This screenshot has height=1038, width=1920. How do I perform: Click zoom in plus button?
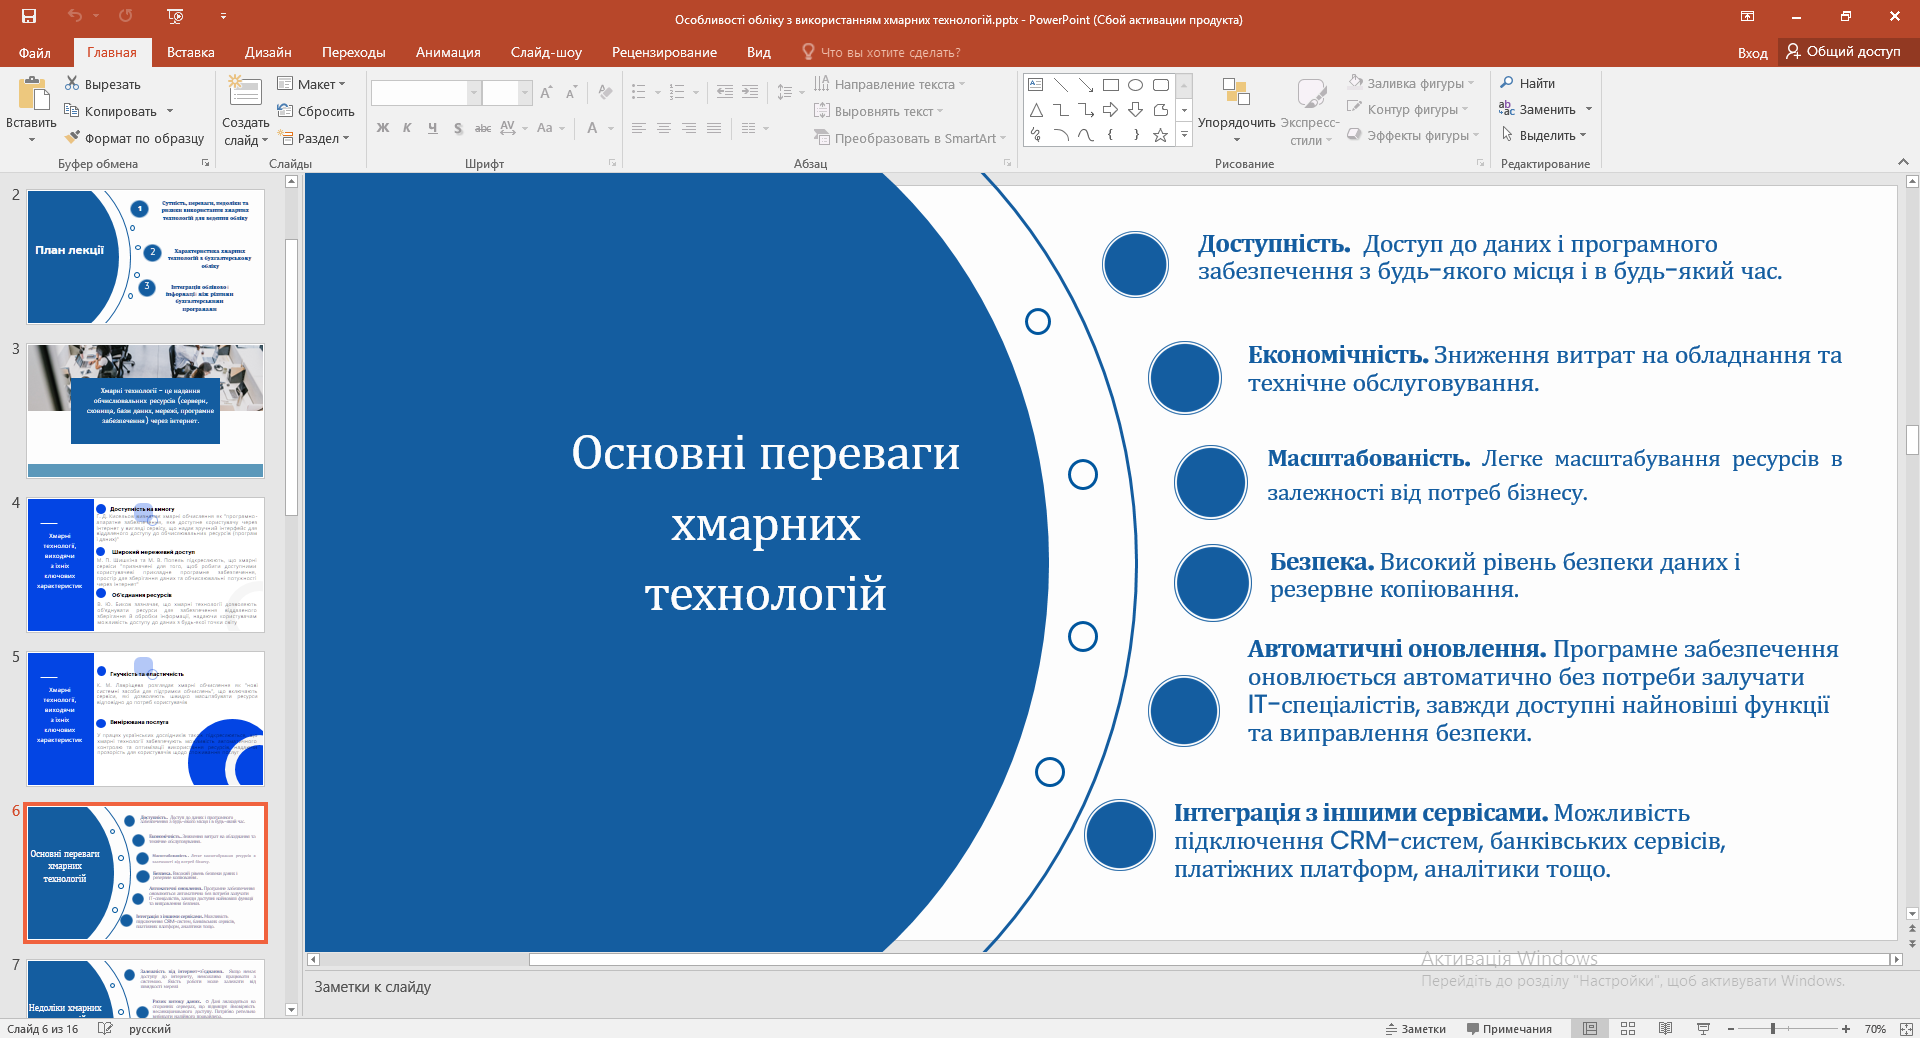point(1846,1028)
